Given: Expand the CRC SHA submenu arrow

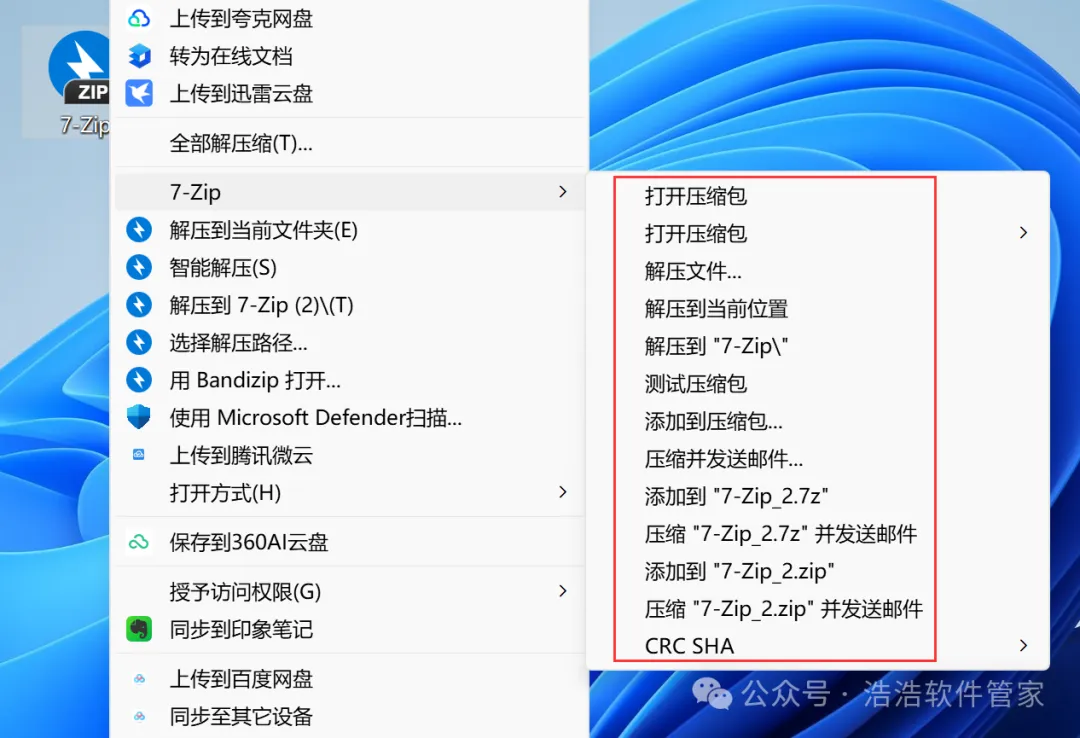Looking at the screenshot, I should 1024,646.
